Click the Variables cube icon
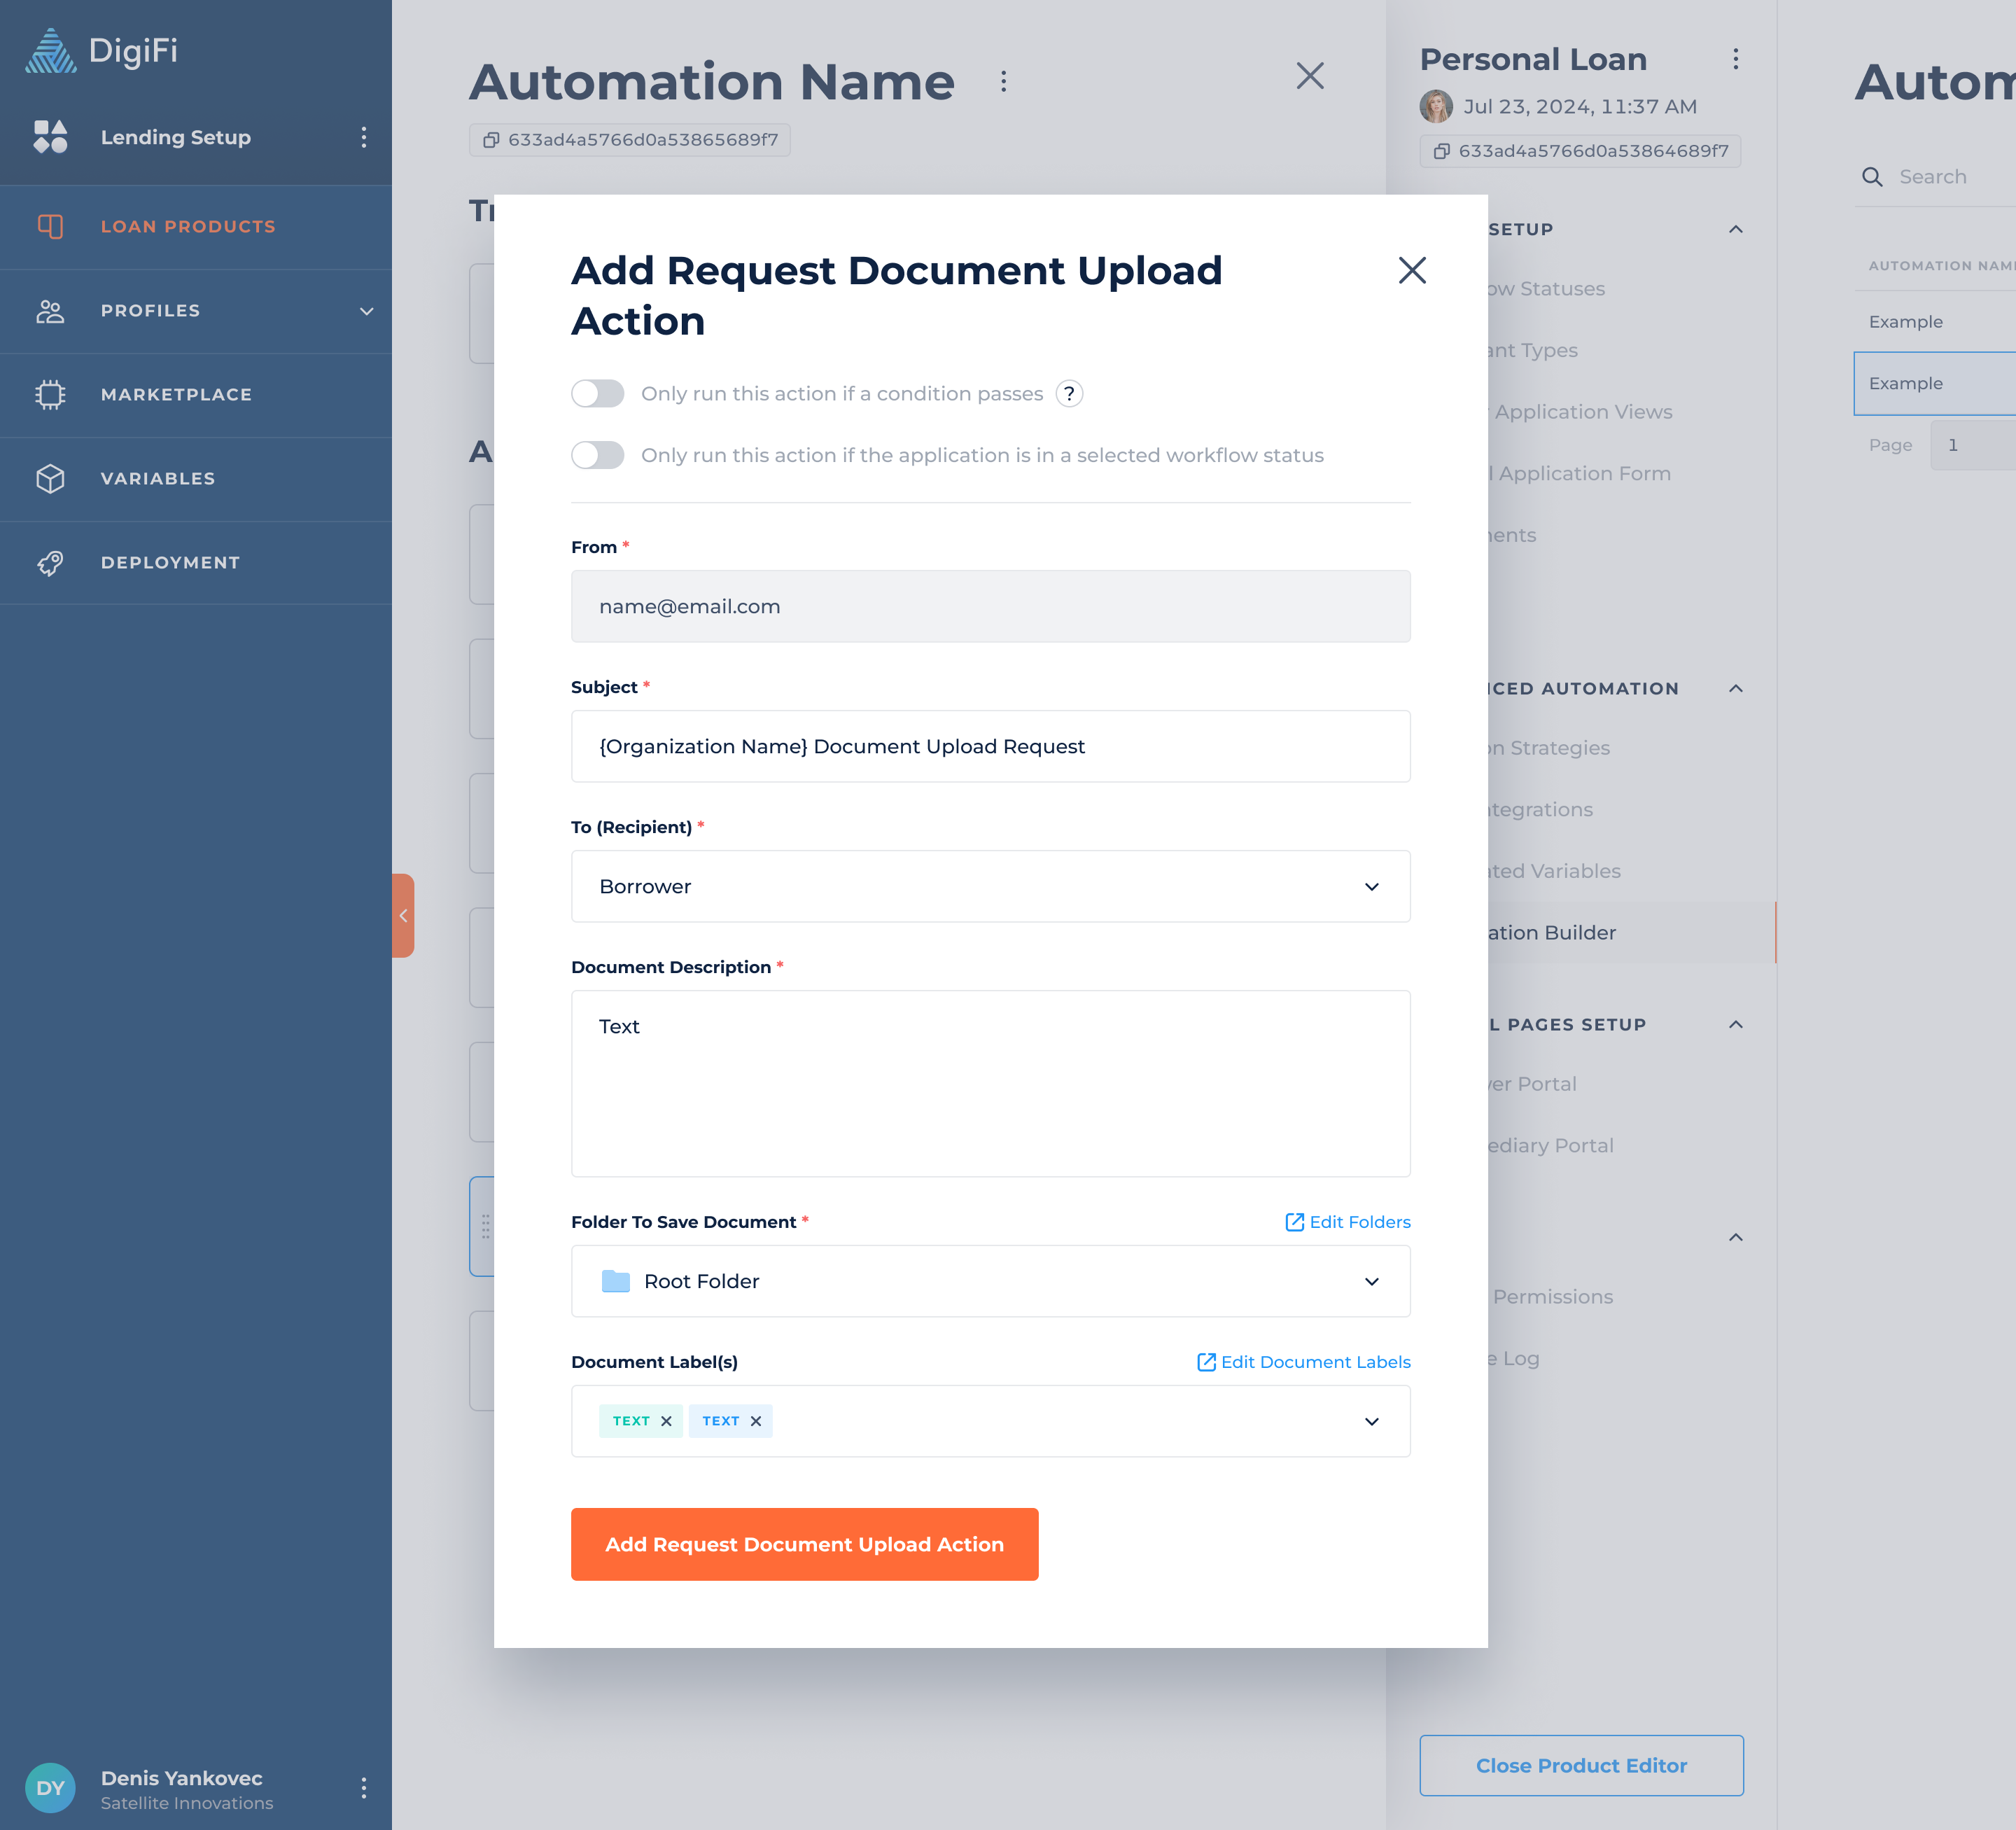The image size is (2016, 1830). [x=50, y=479]
